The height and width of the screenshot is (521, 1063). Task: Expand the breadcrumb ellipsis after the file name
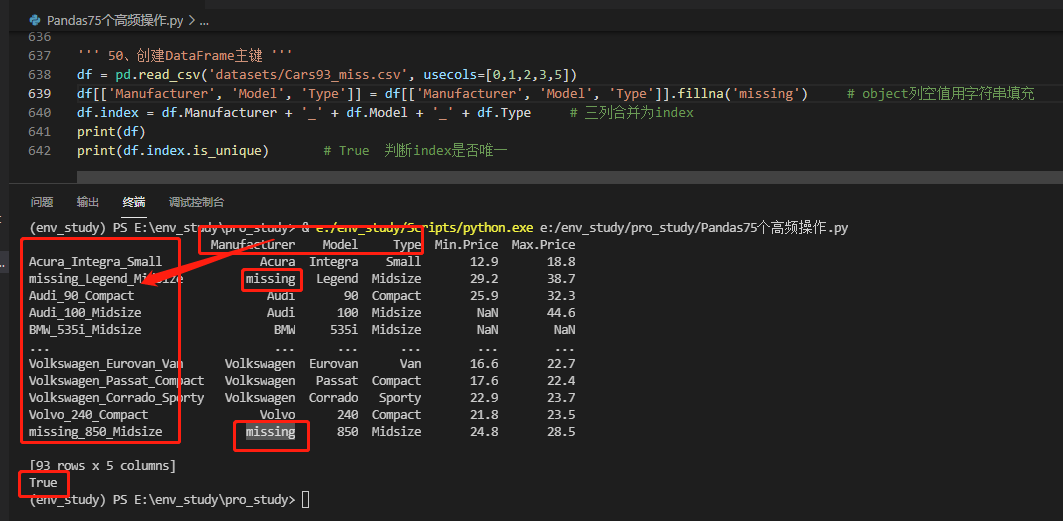click(203, 22)
